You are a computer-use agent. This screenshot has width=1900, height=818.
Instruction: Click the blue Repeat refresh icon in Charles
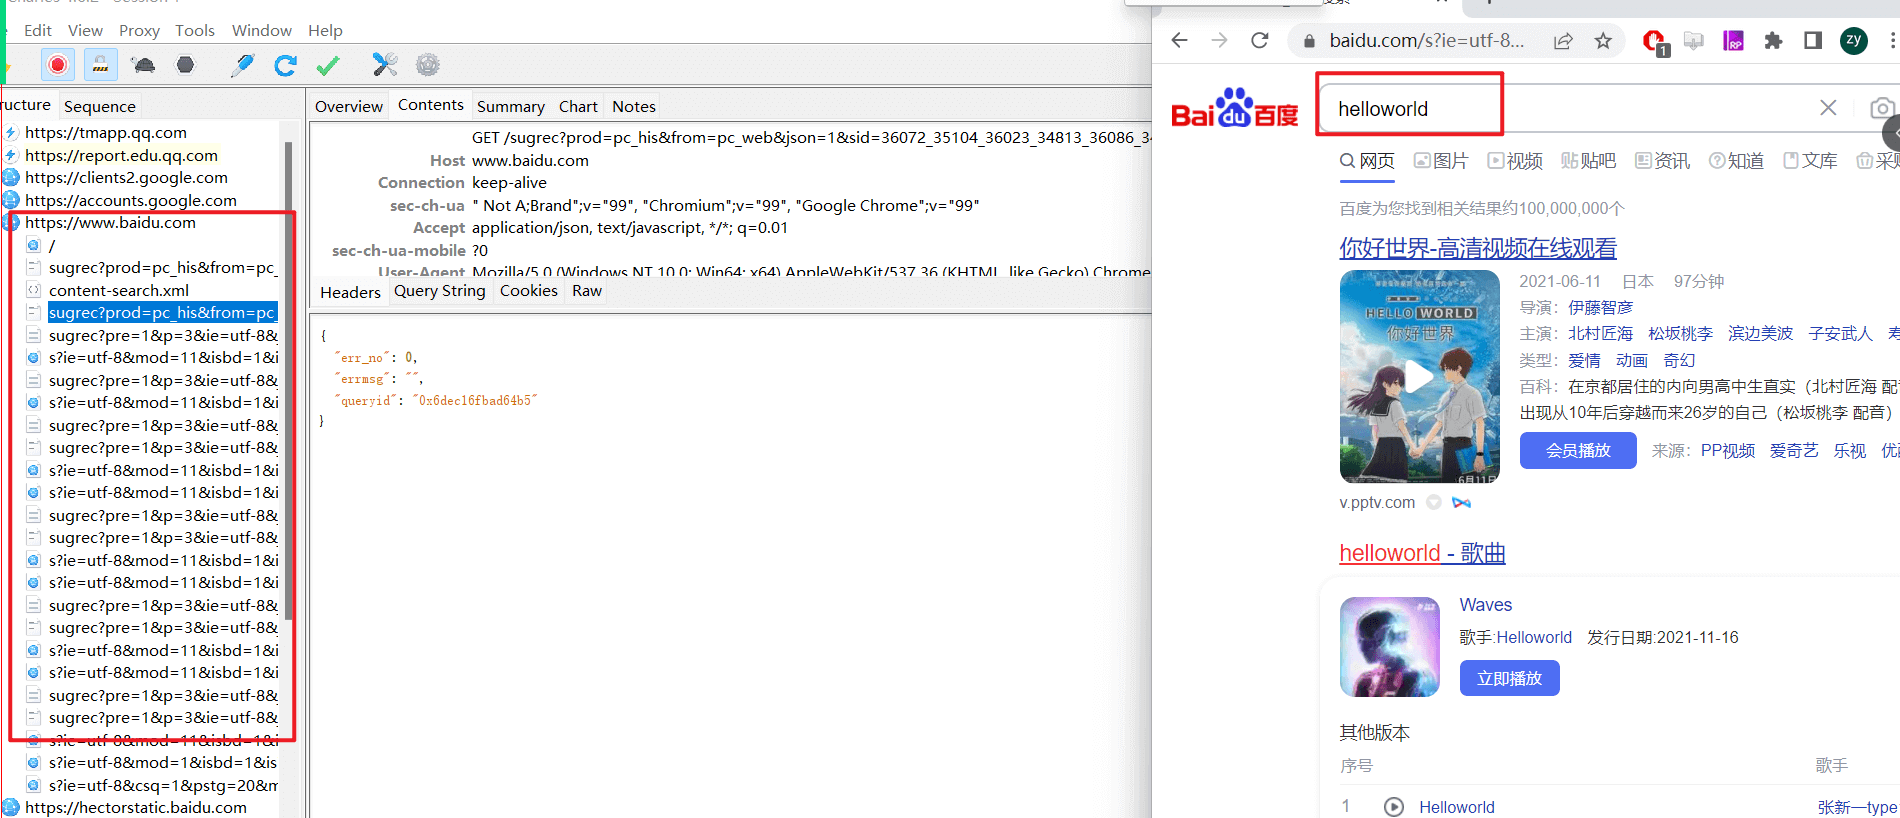point(285,65)
